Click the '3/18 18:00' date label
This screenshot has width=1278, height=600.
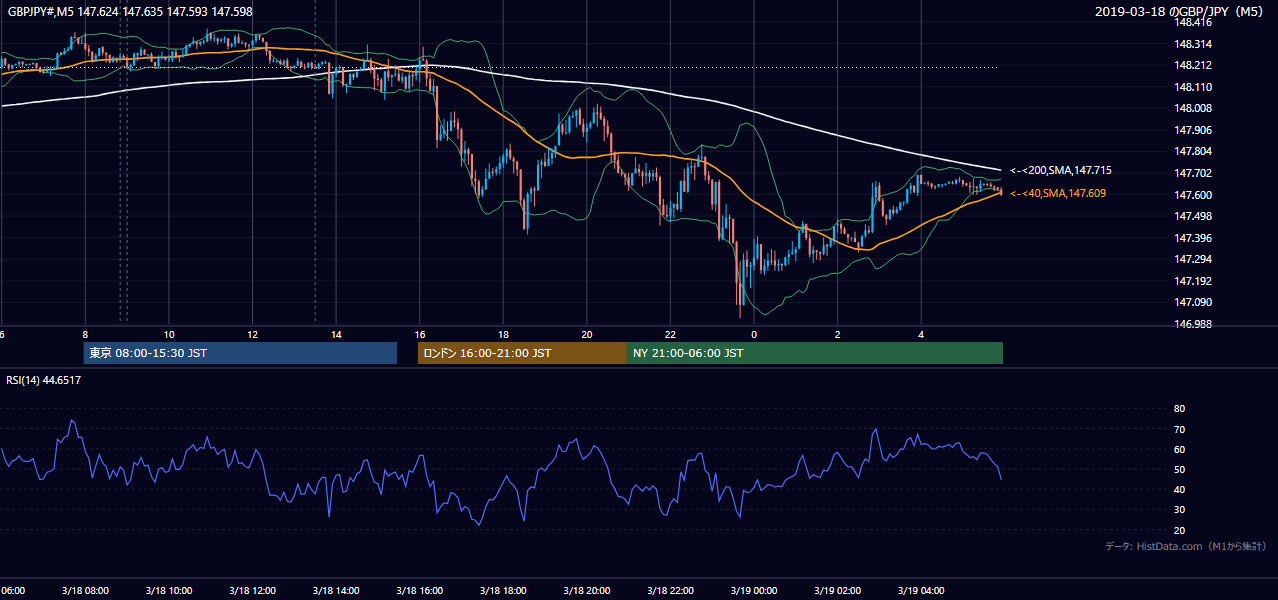click(x=503, y=590)
